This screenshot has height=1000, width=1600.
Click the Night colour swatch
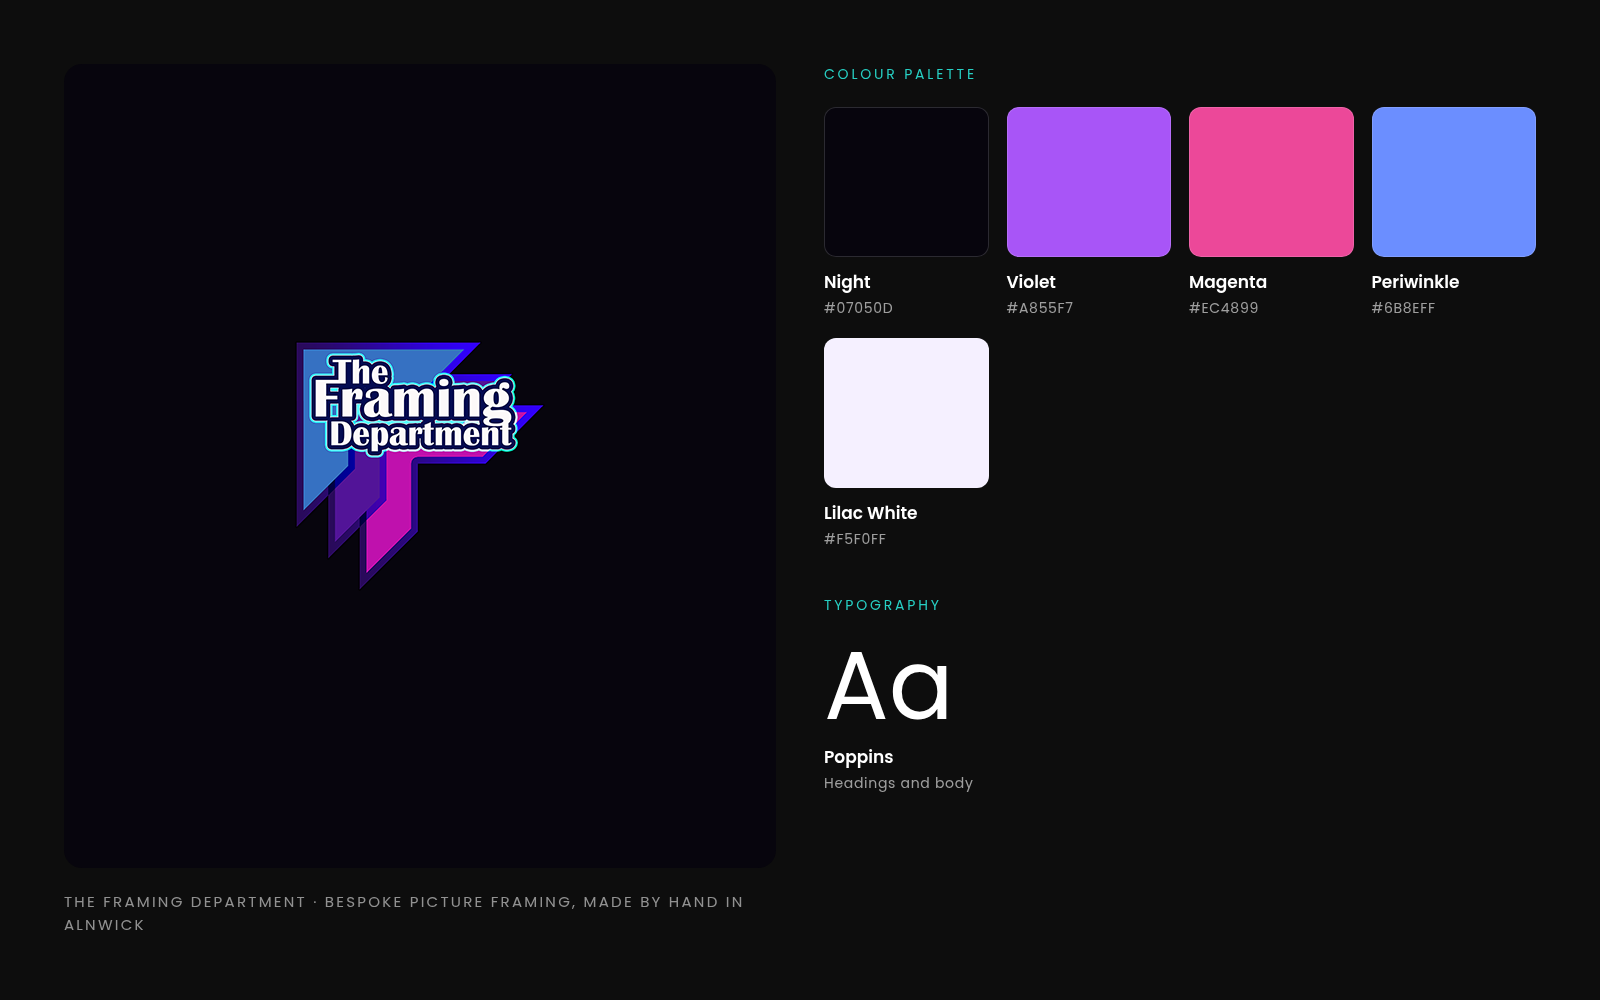pyautogui.click(x=906, y=182)
